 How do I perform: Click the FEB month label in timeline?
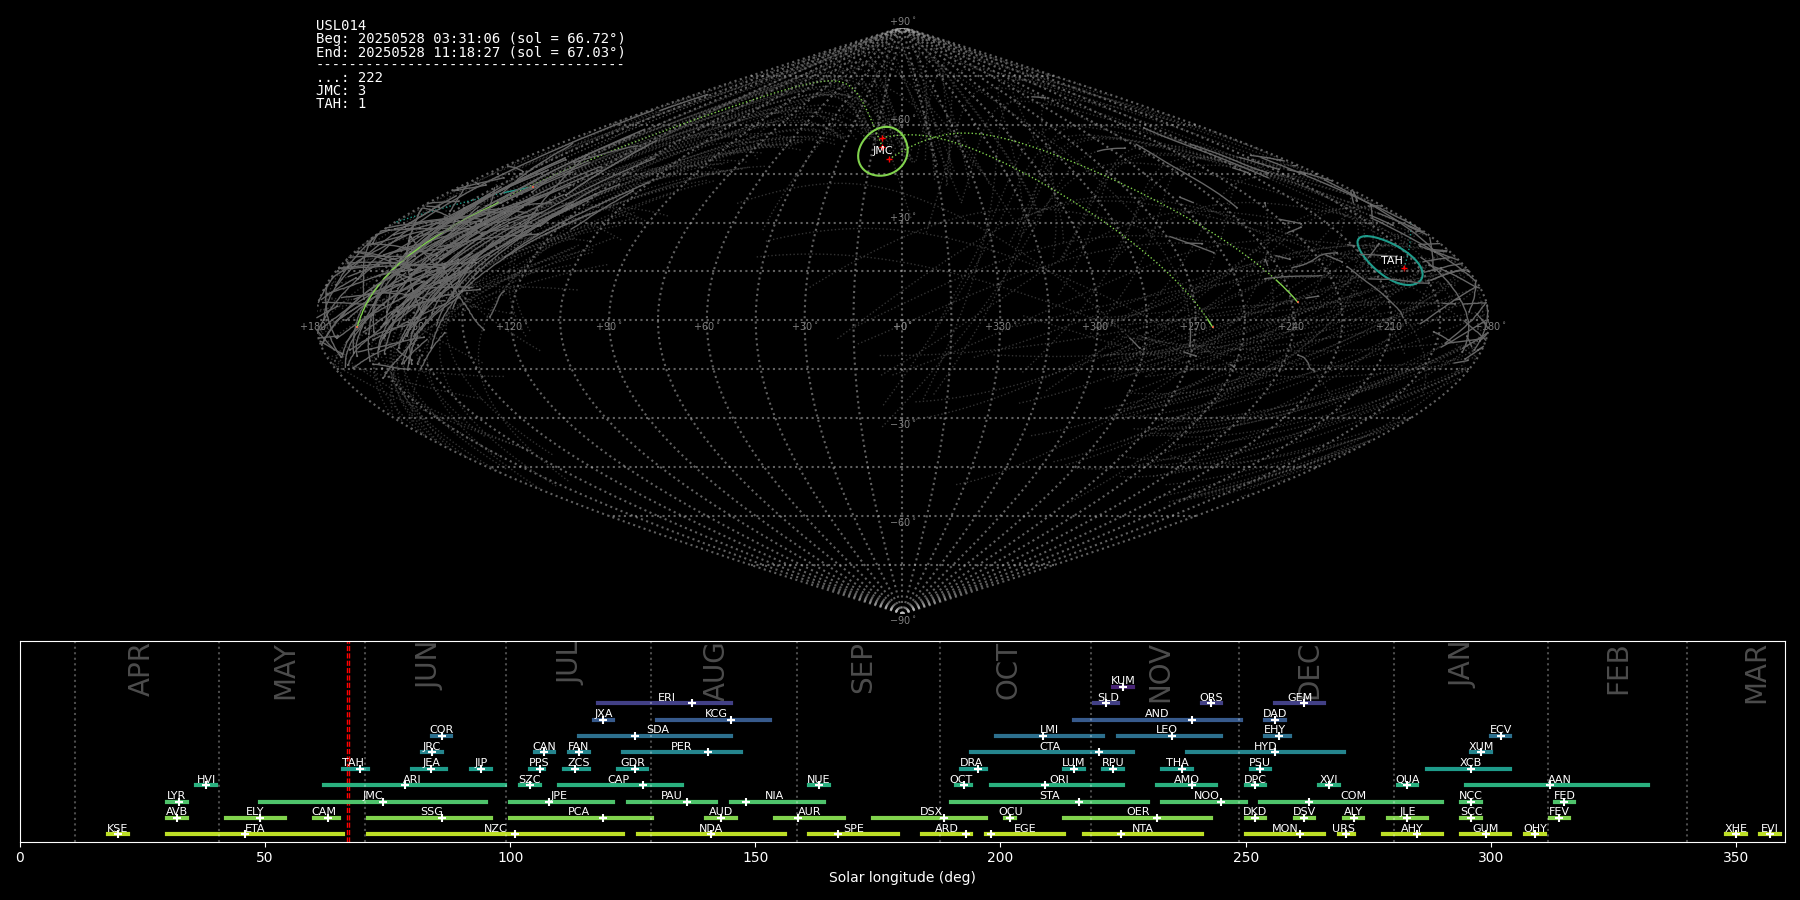pos(1618,671)
